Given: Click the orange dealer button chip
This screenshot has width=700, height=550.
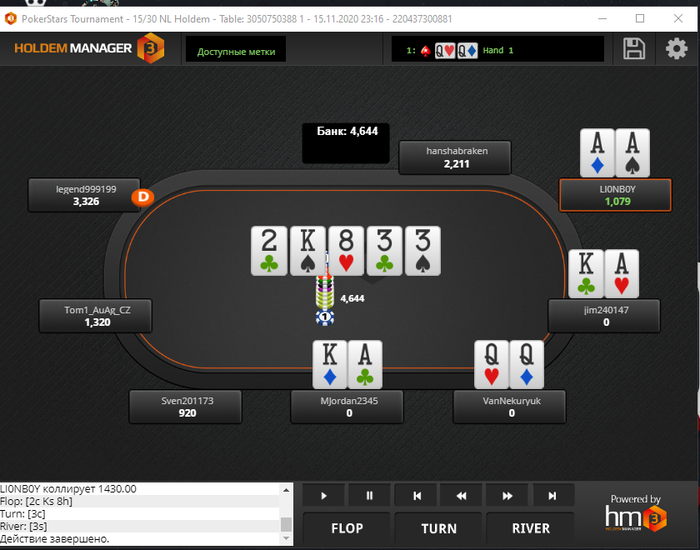Looking at the screenshot, I should 143,197.
